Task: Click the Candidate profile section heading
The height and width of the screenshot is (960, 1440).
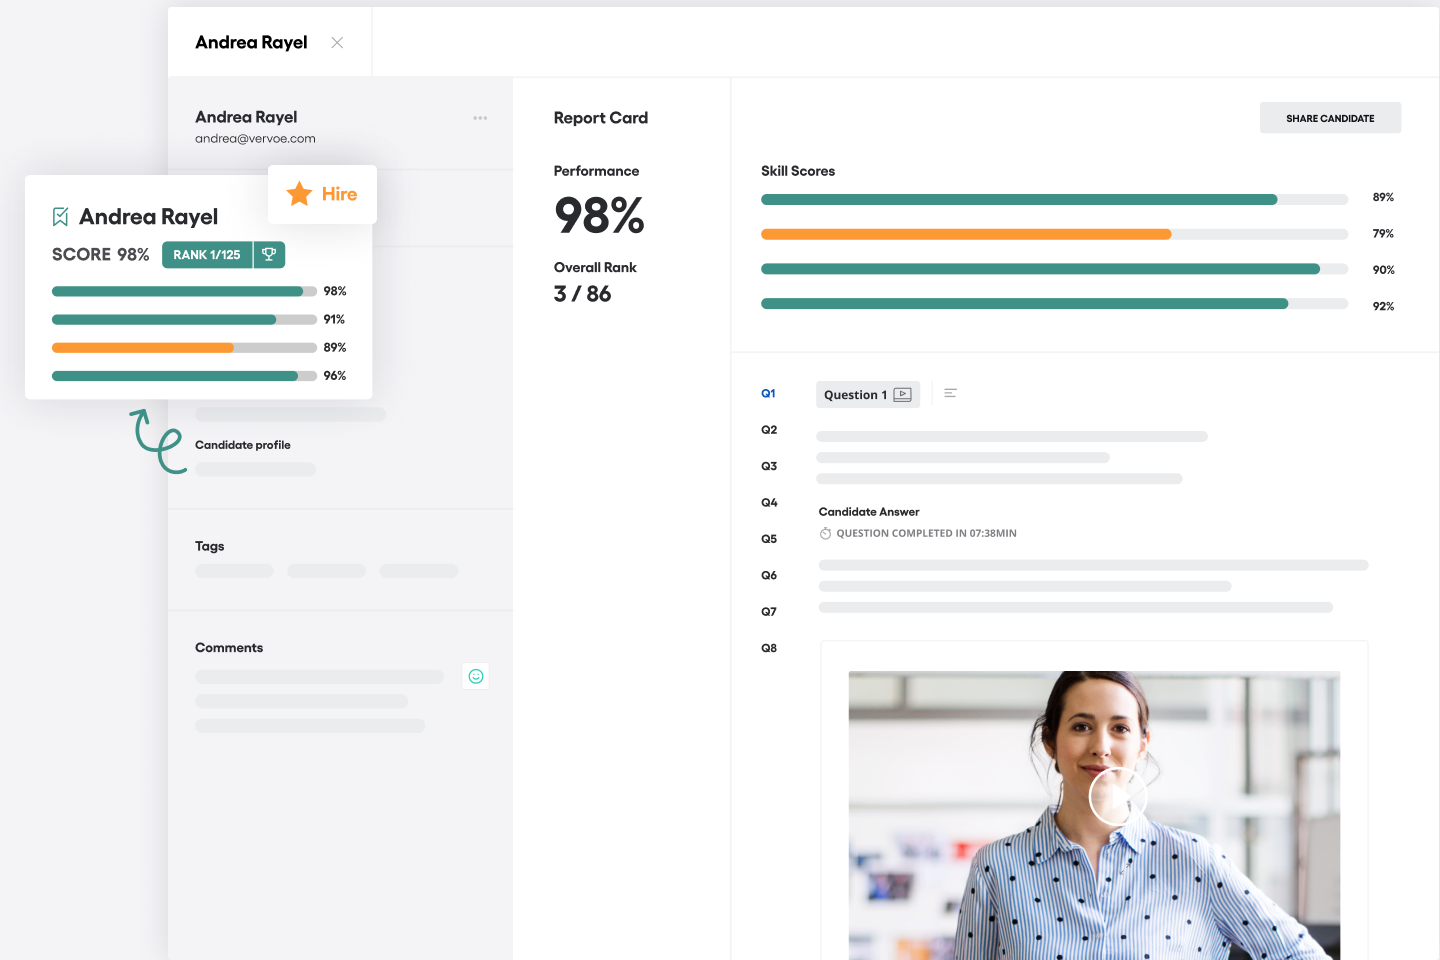Action: click(x=243, y=445)
